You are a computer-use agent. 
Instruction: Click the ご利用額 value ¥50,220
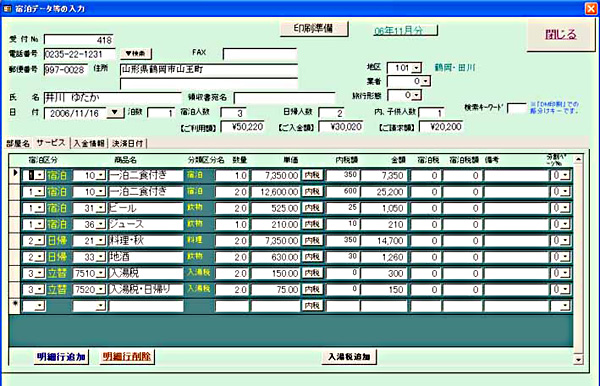243,127
